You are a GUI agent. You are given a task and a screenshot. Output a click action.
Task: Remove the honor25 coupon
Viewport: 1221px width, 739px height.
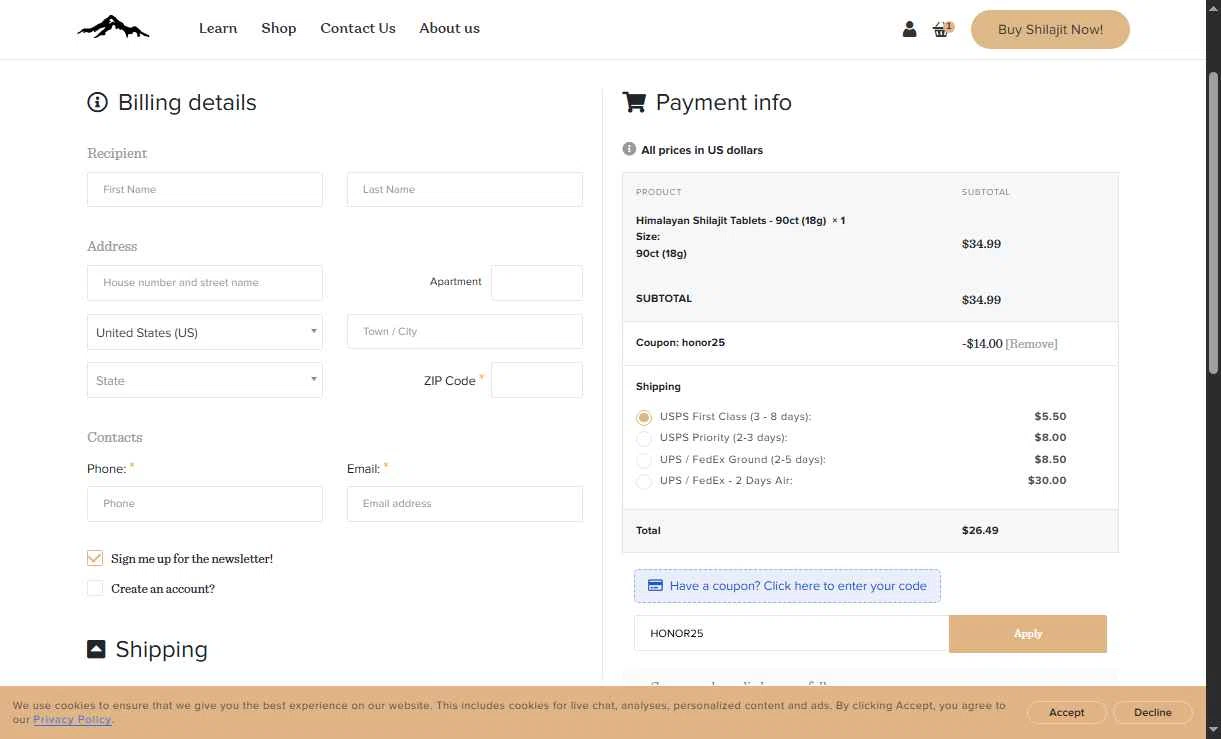pyautogui.click(x=1031, y=344)
